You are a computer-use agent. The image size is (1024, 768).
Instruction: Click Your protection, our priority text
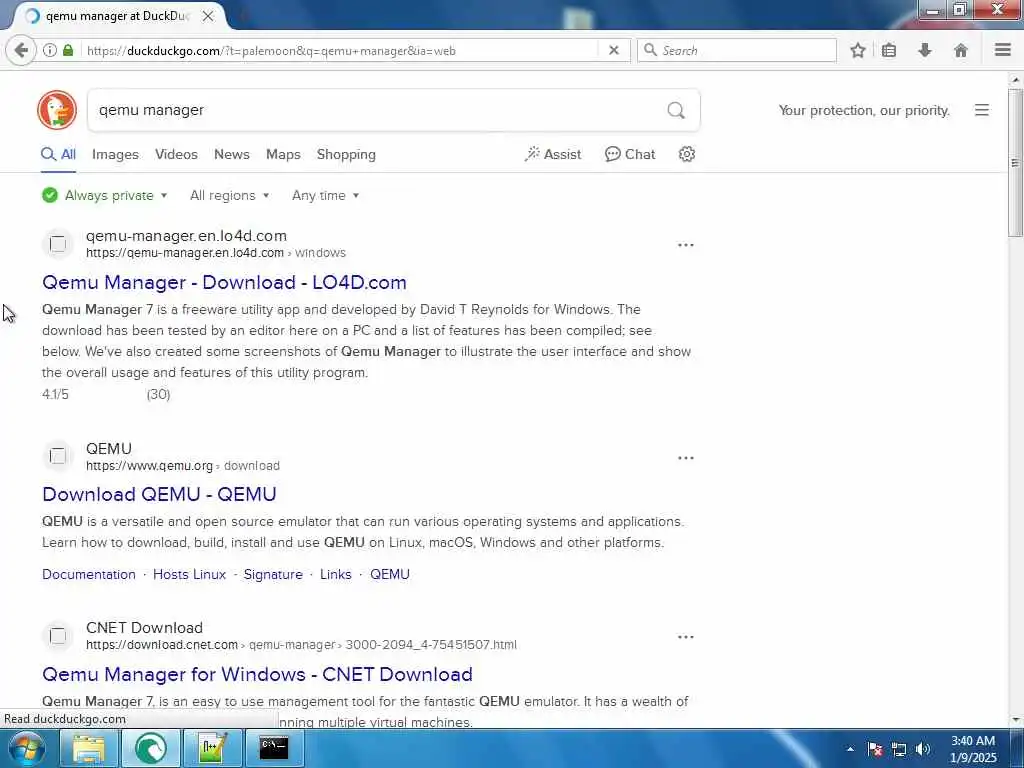point(864,110)
